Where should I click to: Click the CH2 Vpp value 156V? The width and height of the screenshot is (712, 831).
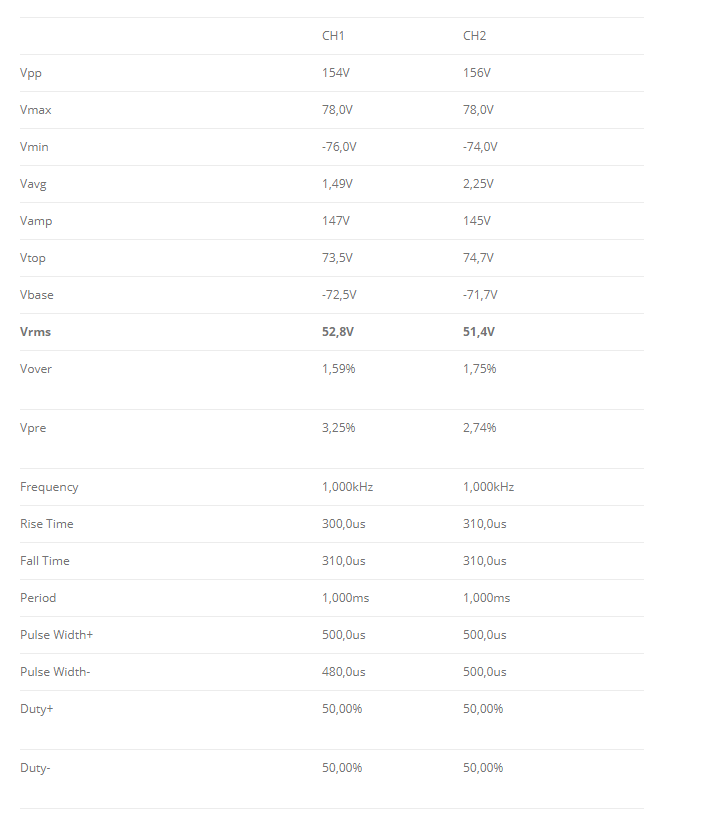click(x=477, y=73)
